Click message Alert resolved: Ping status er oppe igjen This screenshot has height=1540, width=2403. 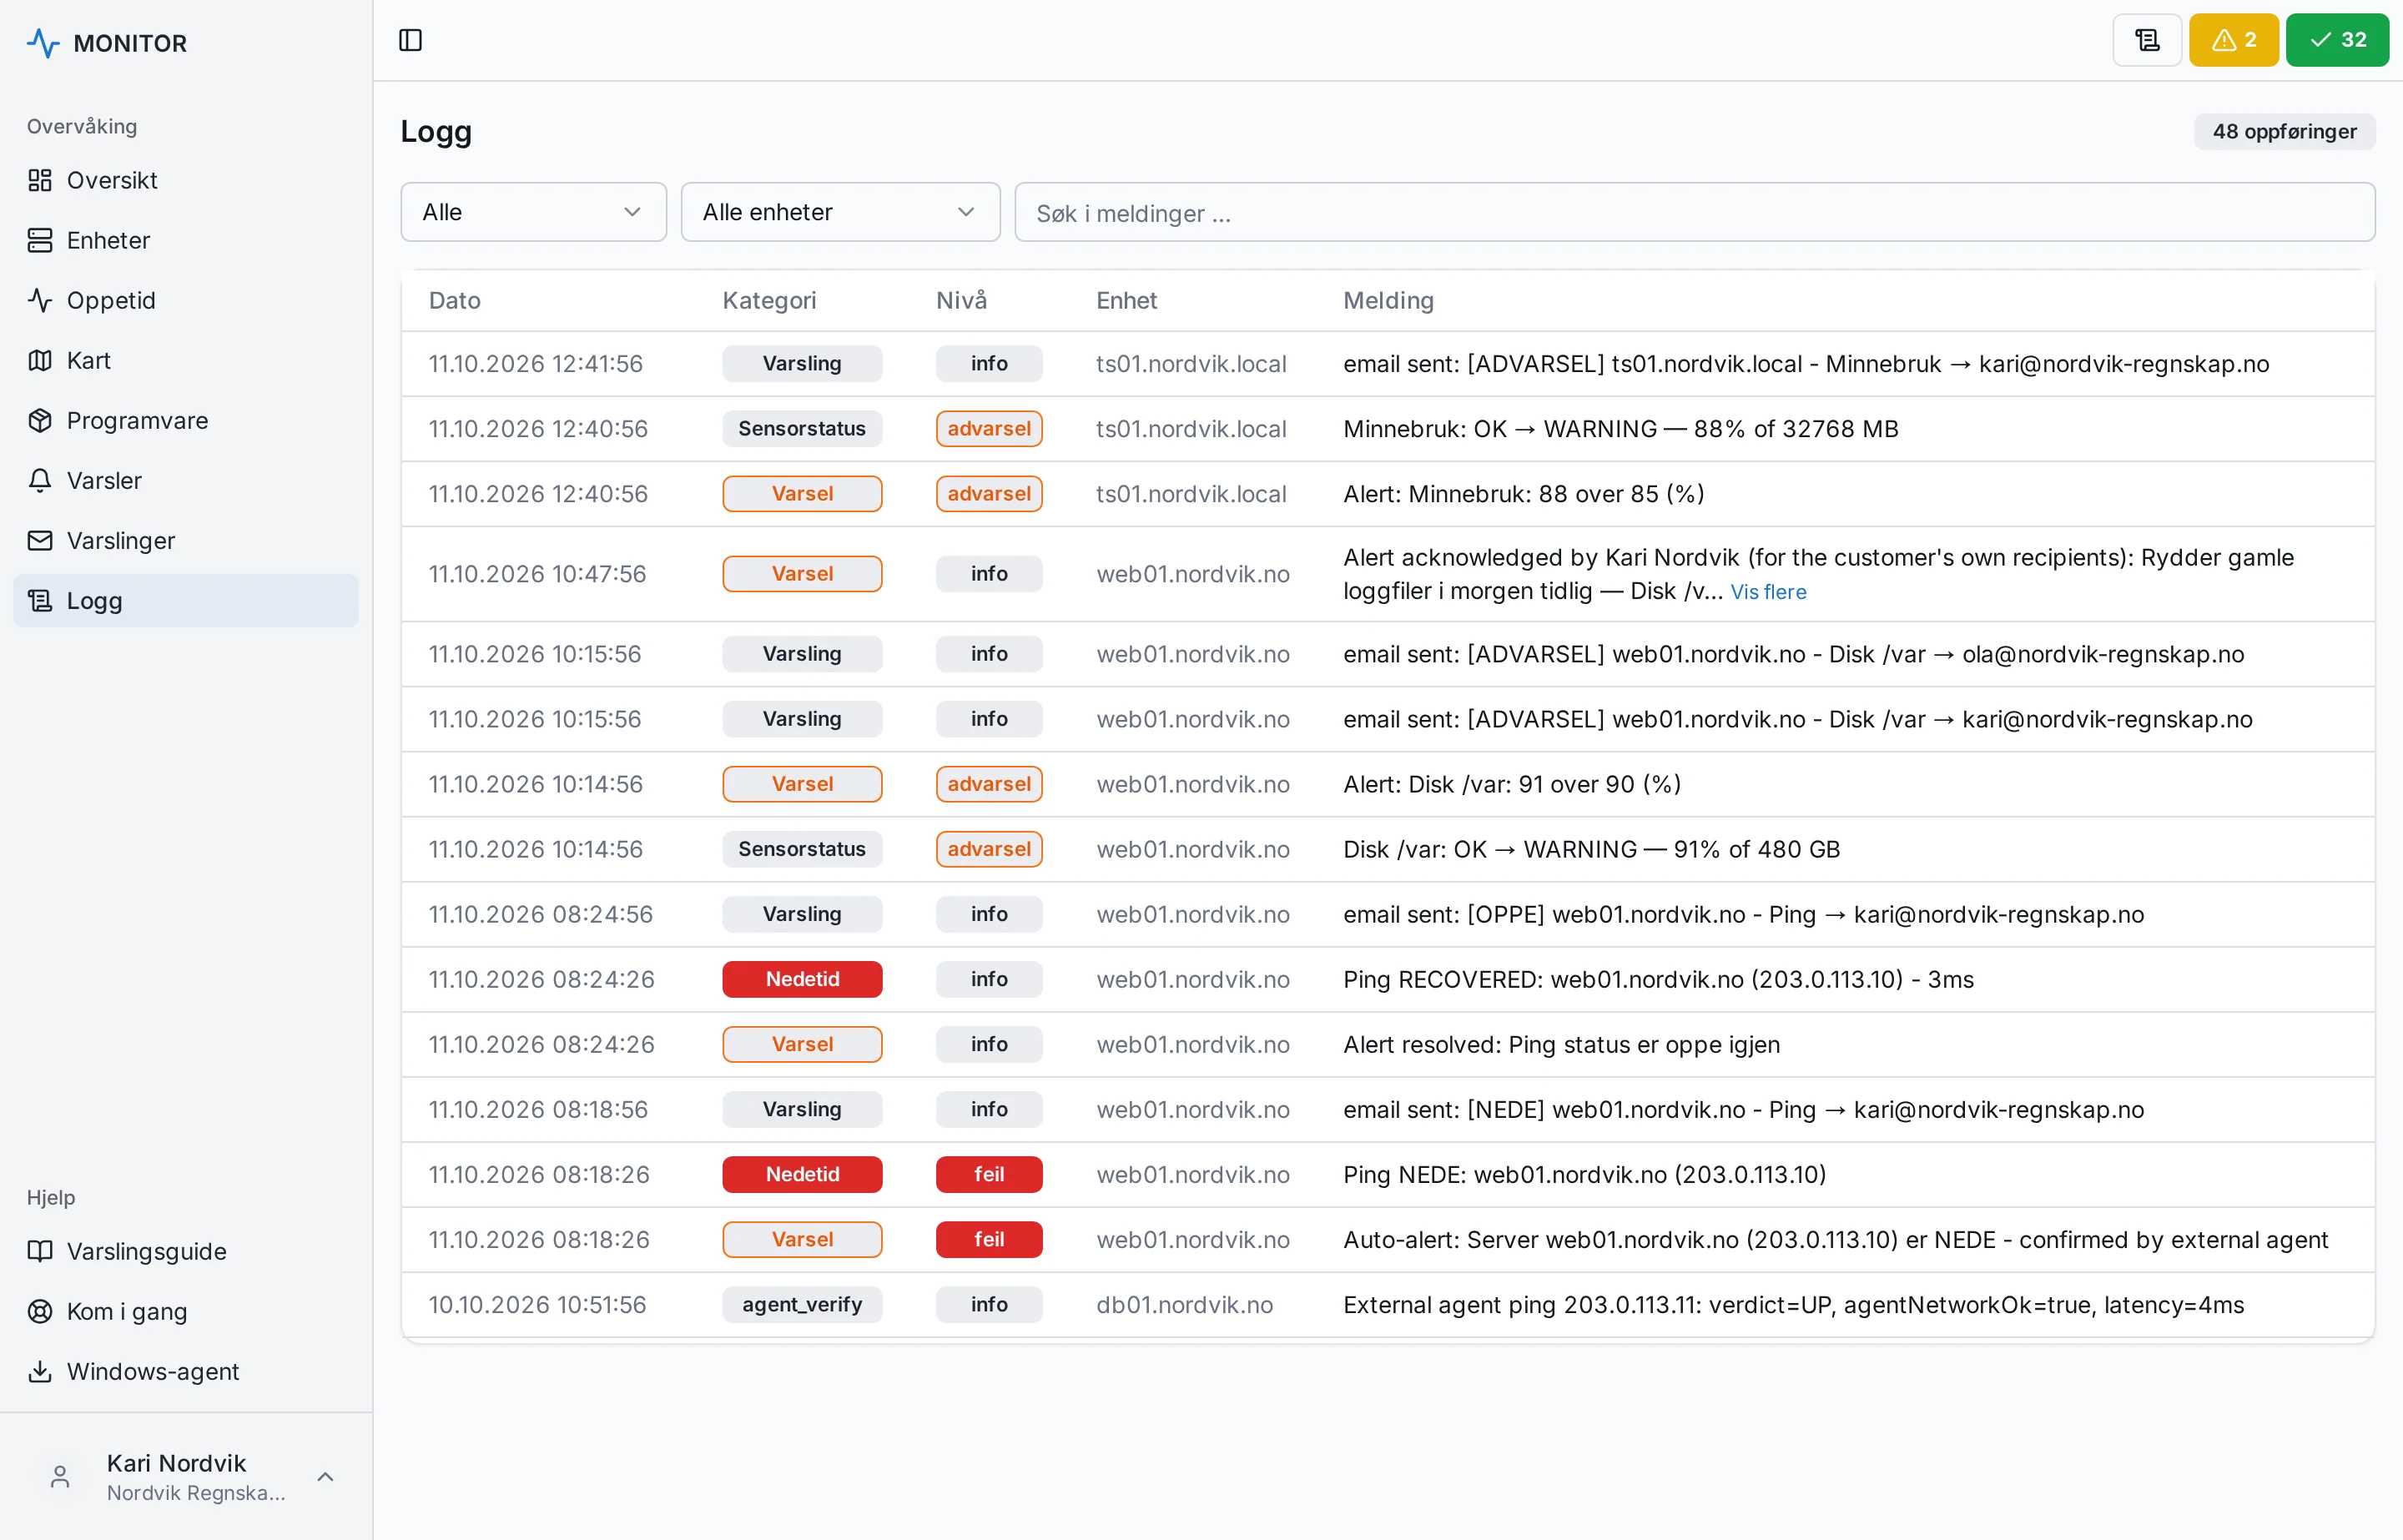(1561, 1044)
